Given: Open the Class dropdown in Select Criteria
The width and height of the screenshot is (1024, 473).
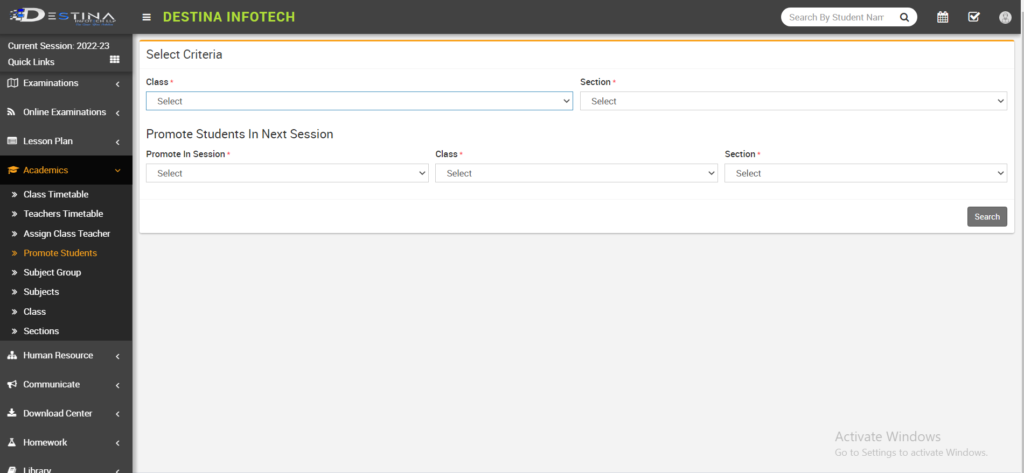Looking at the screenshot, I should (359, 101).
